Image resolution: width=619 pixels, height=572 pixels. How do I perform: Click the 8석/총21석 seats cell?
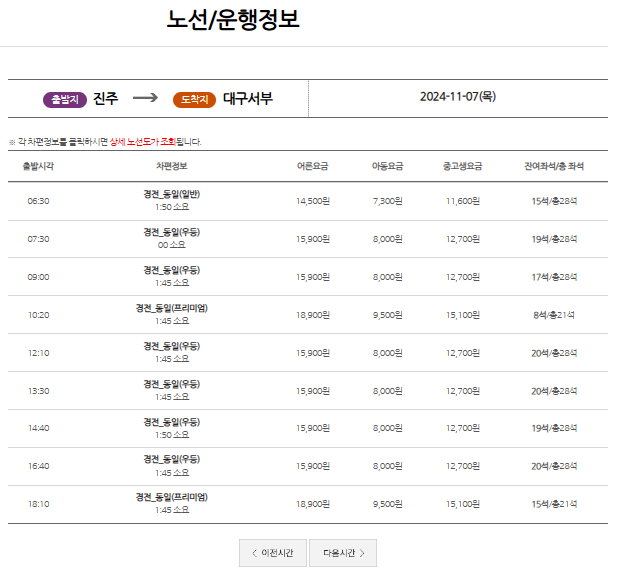coord(554,315)
